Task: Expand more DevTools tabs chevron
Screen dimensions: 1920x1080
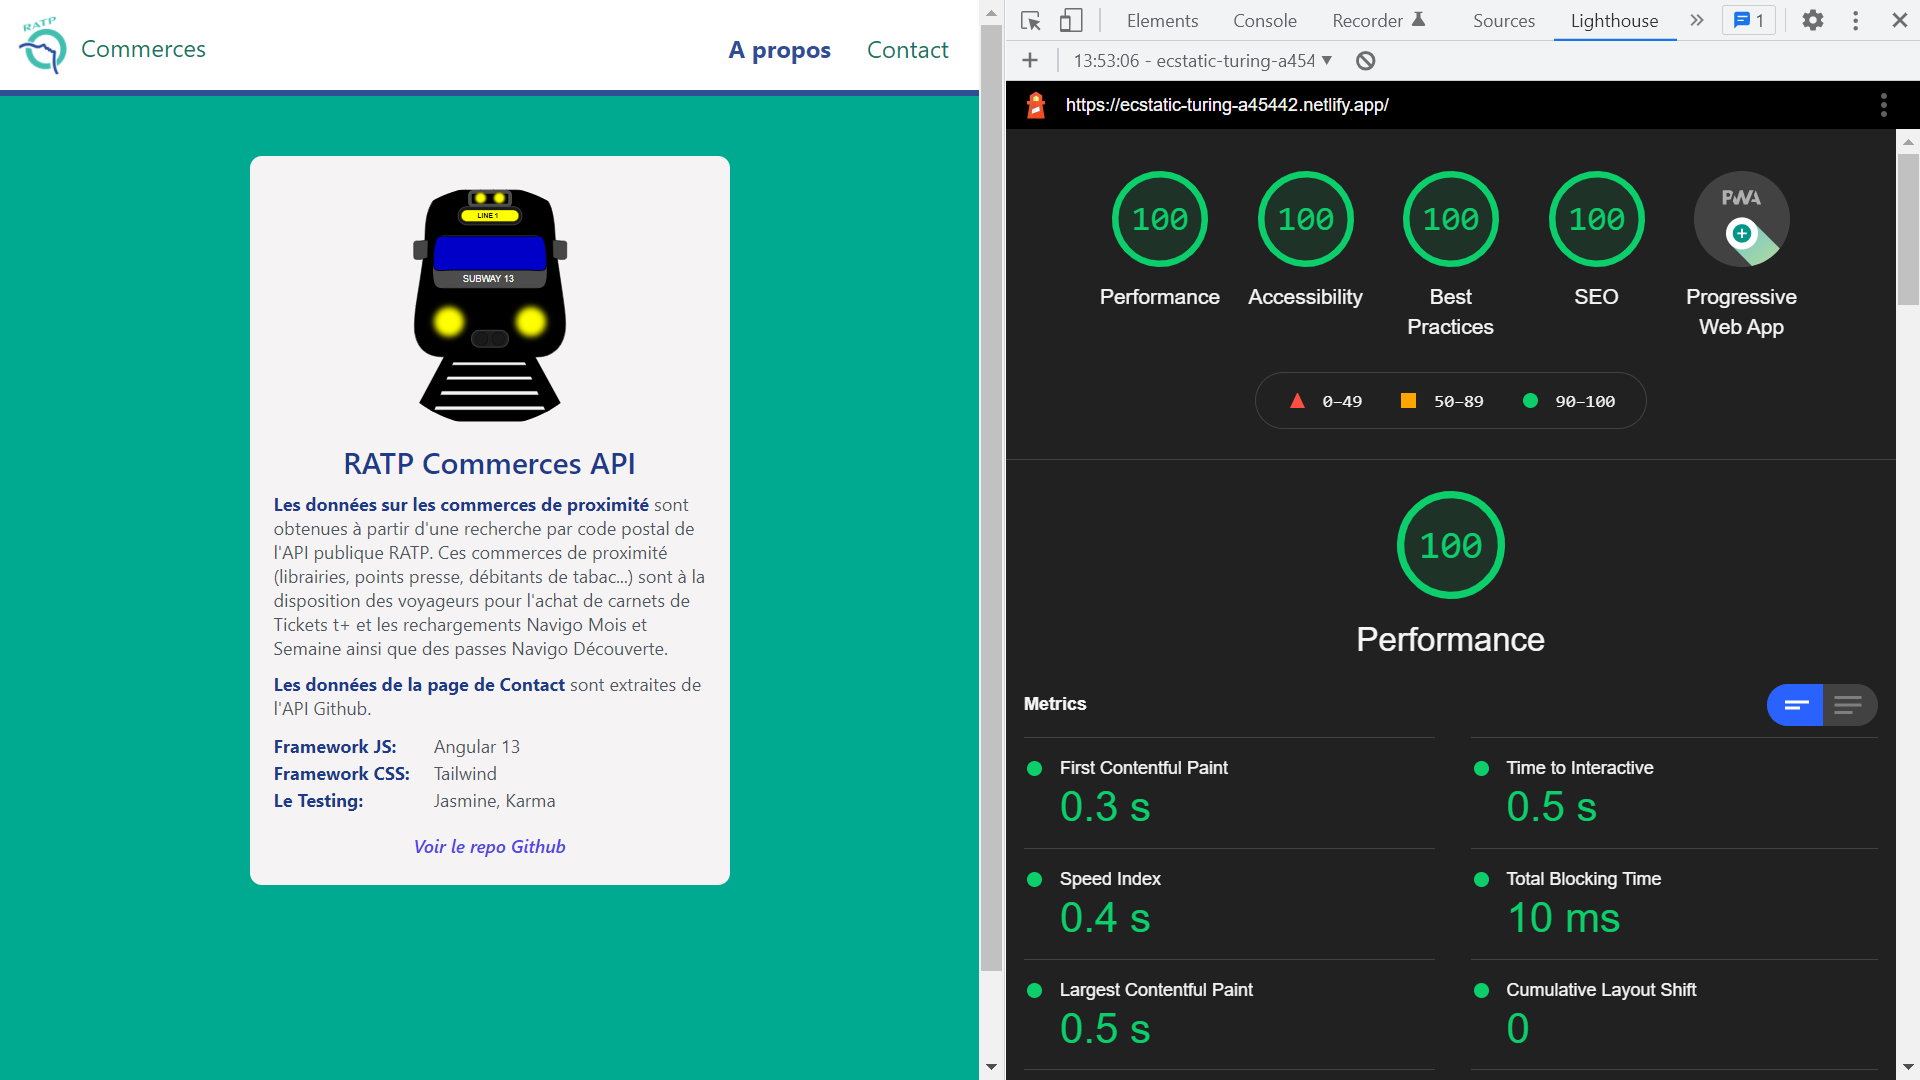Action: [x=1697, y=20]
